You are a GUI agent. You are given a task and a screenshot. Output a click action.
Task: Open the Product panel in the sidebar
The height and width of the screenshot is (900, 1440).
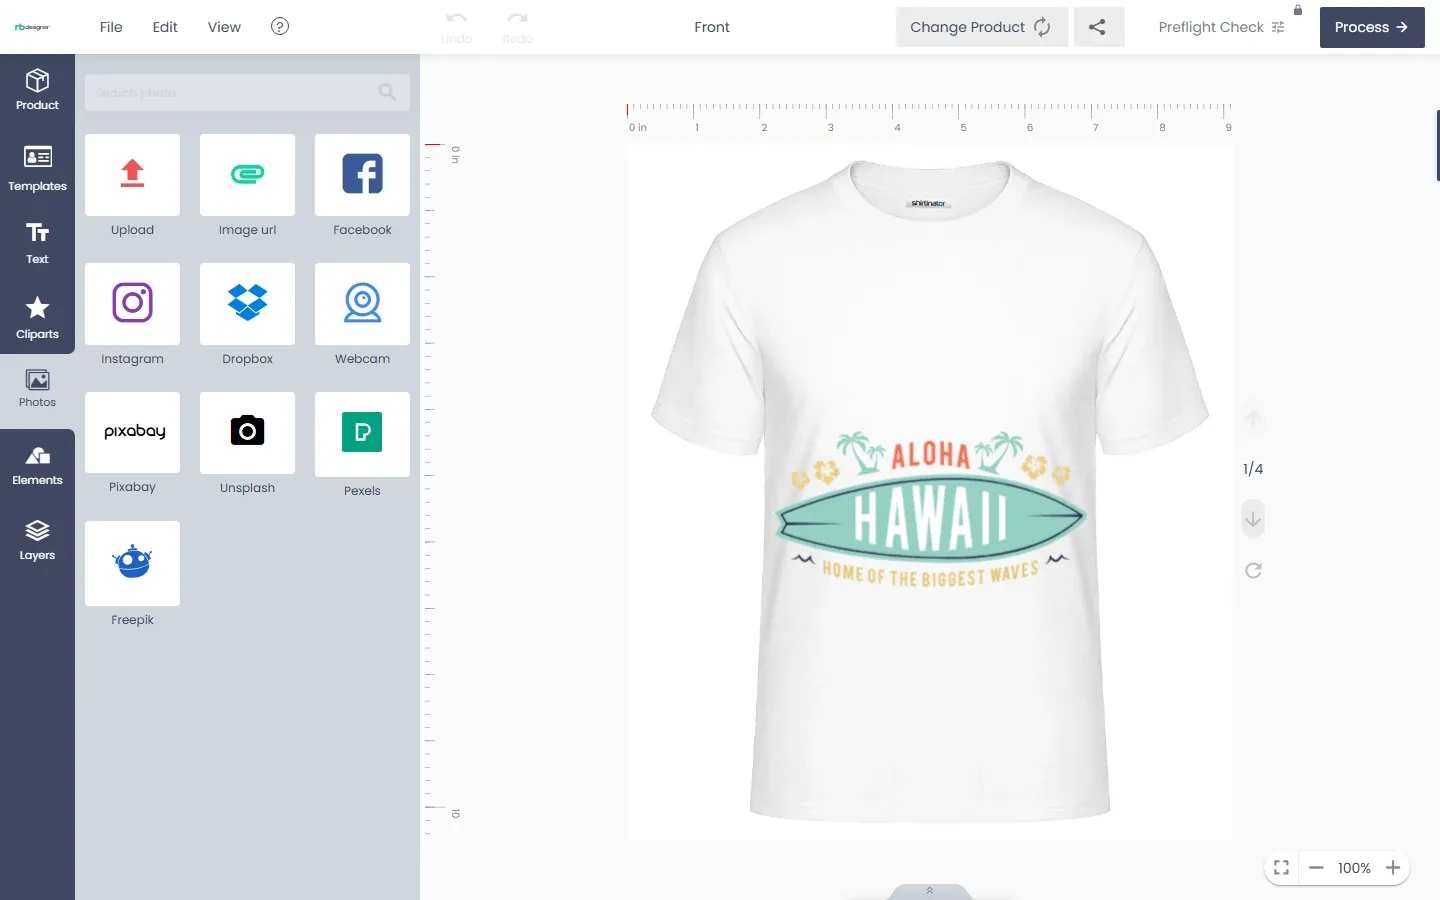(37, 90)
